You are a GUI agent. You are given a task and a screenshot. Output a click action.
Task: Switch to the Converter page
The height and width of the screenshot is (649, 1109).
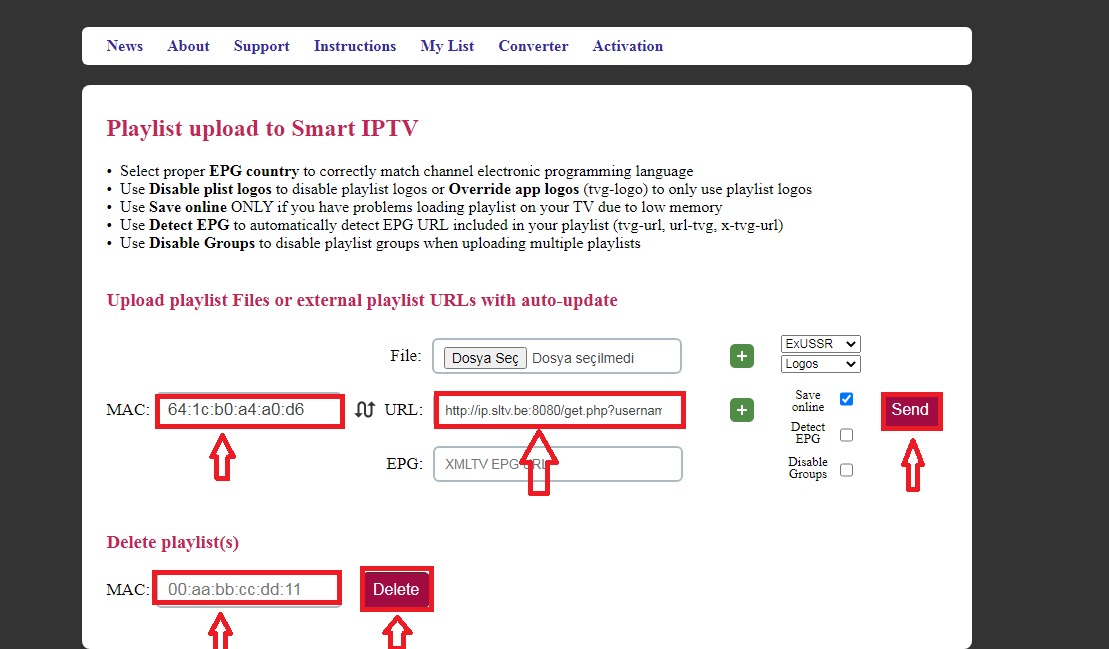(533, 46)
